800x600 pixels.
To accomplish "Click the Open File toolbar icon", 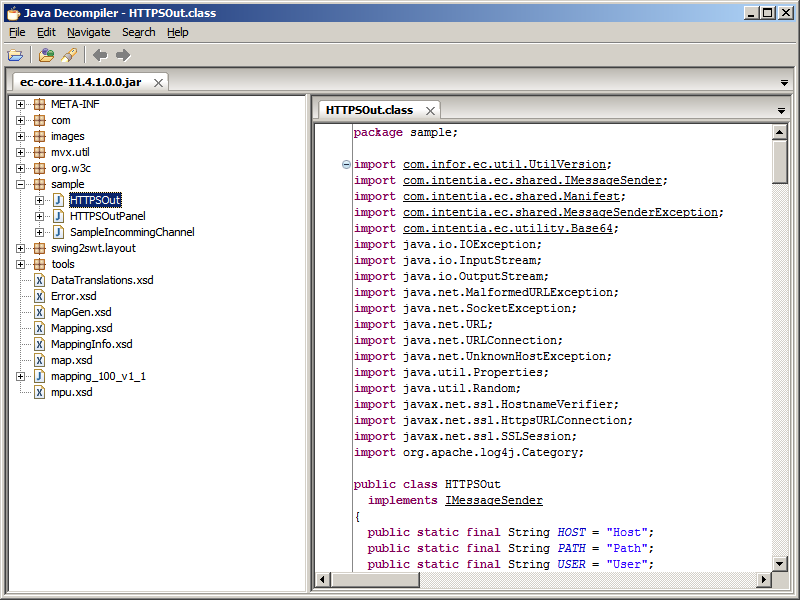I will [15, 55].
